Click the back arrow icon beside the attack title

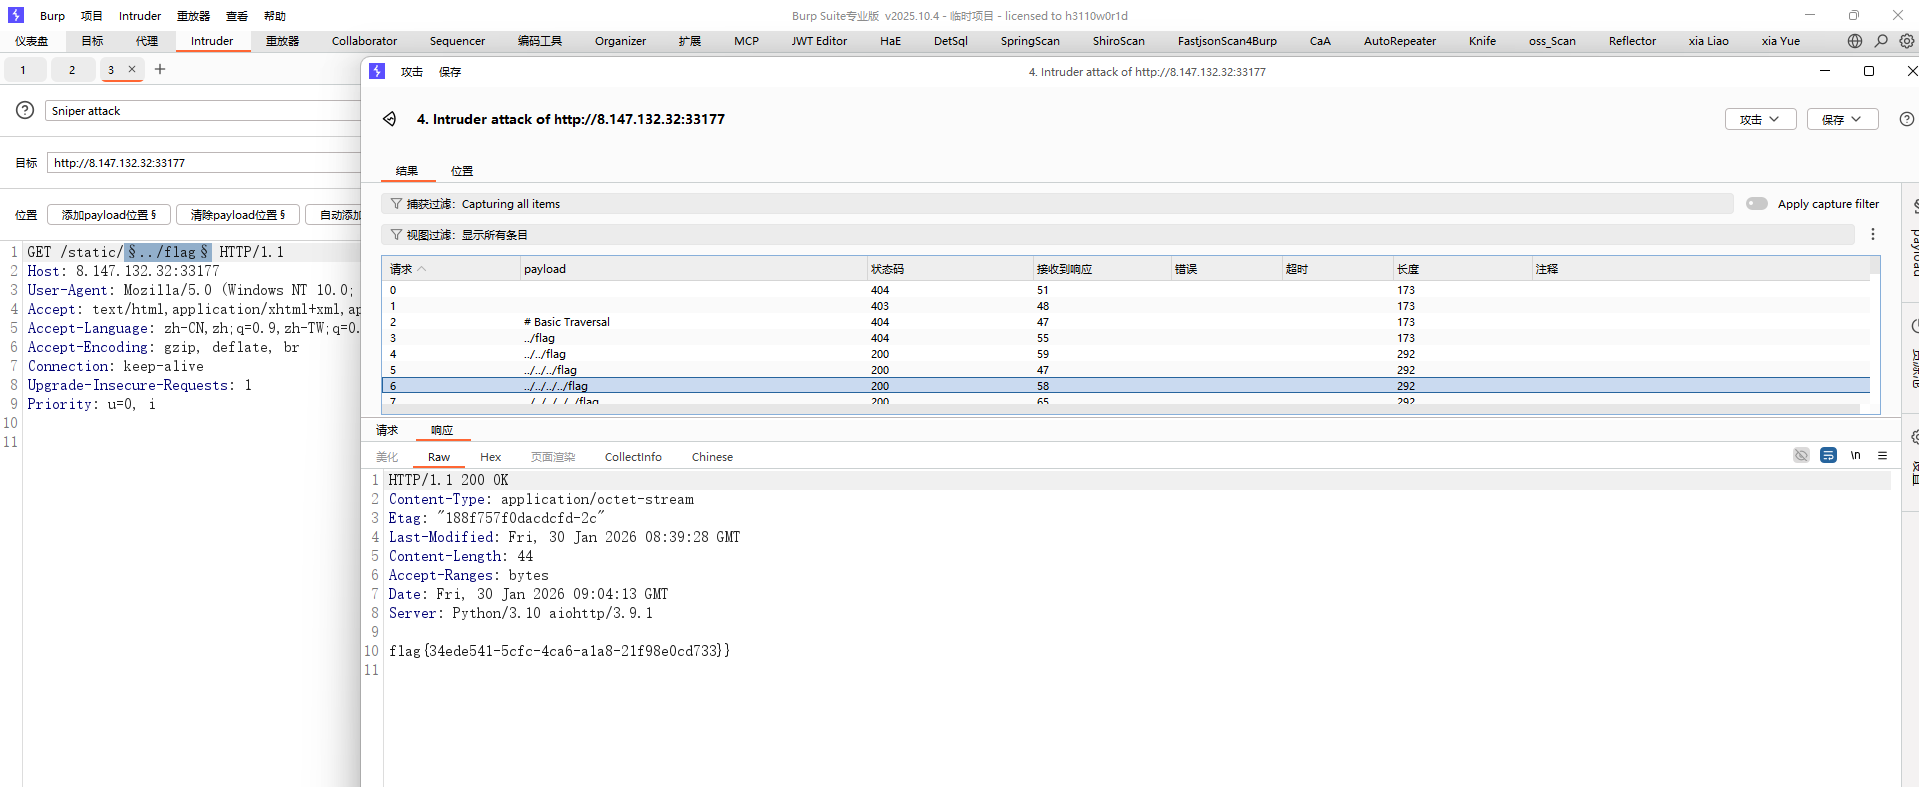(389, 119)
